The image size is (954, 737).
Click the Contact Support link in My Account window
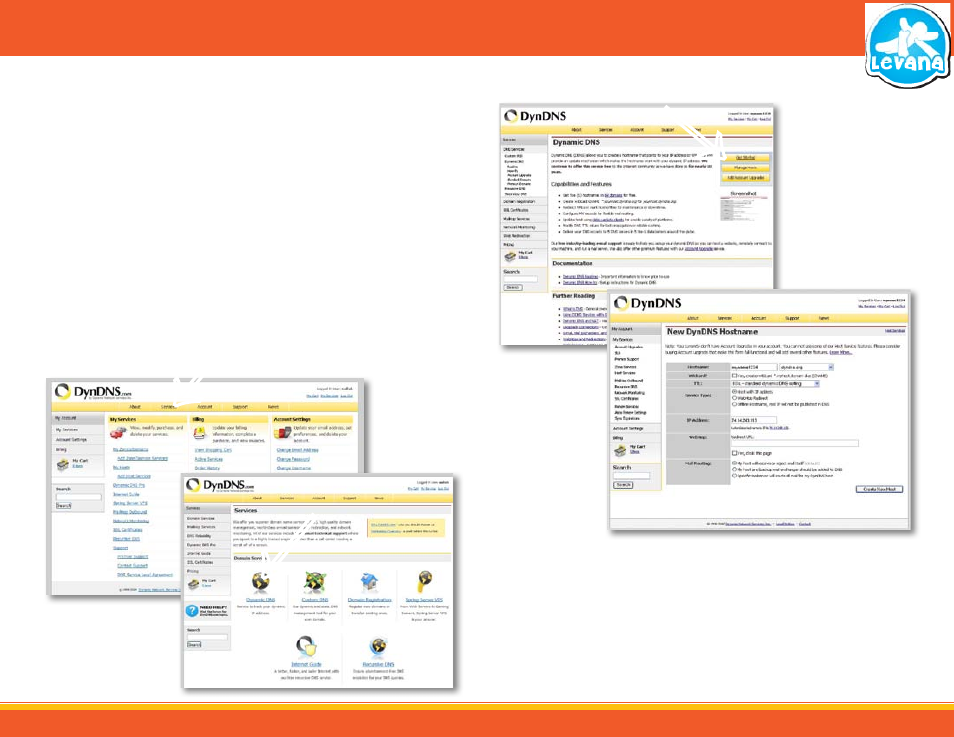[133, 565]
